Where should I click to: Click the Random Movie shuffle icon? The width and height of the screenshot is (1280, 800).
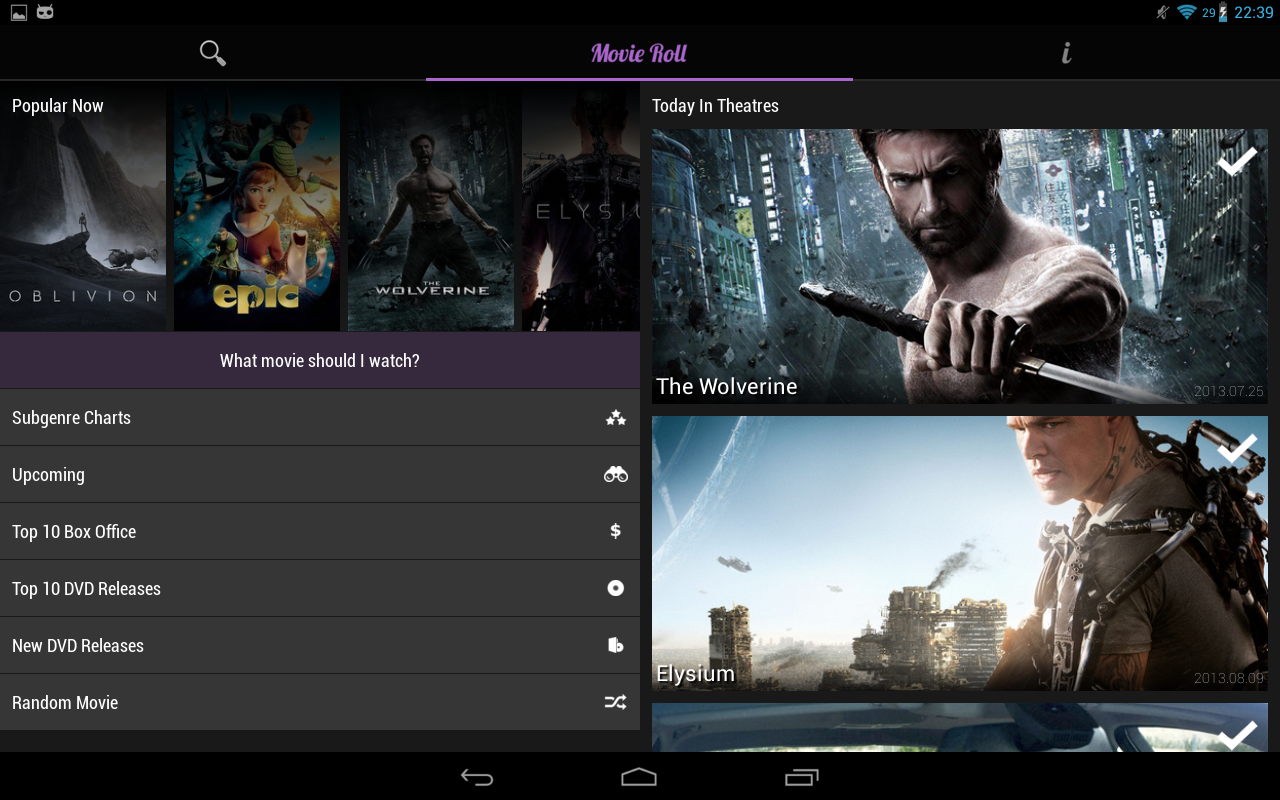[x=616, y=703]
